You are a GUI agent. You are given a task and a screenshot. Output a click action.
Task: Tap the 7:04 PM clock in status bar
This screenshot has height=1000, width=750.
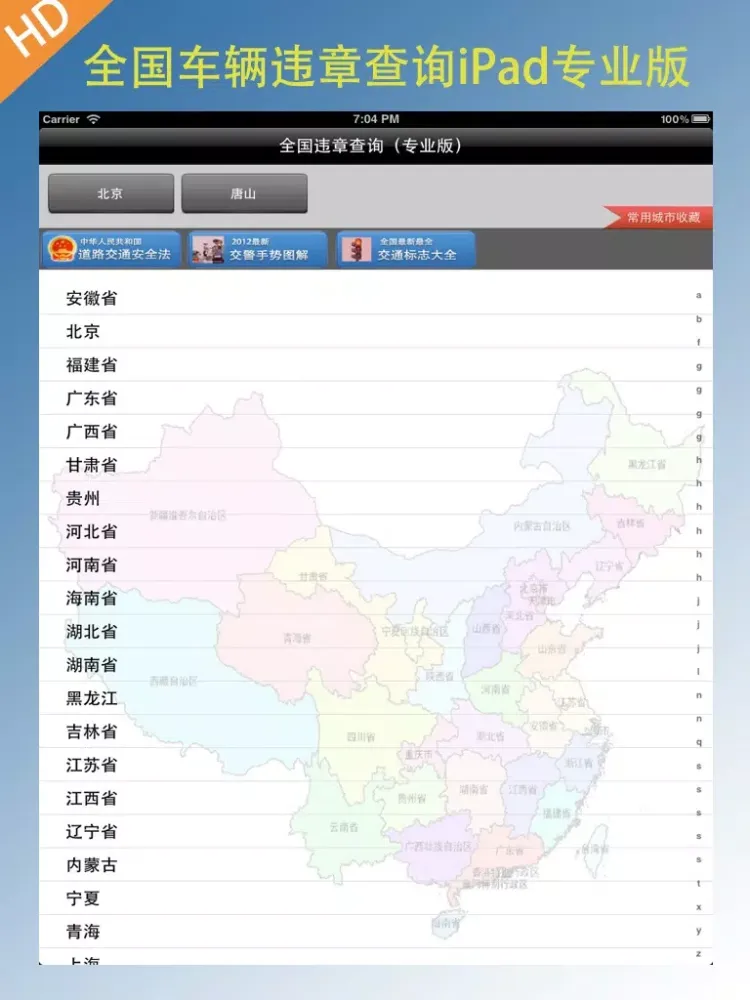click(376, 119)
